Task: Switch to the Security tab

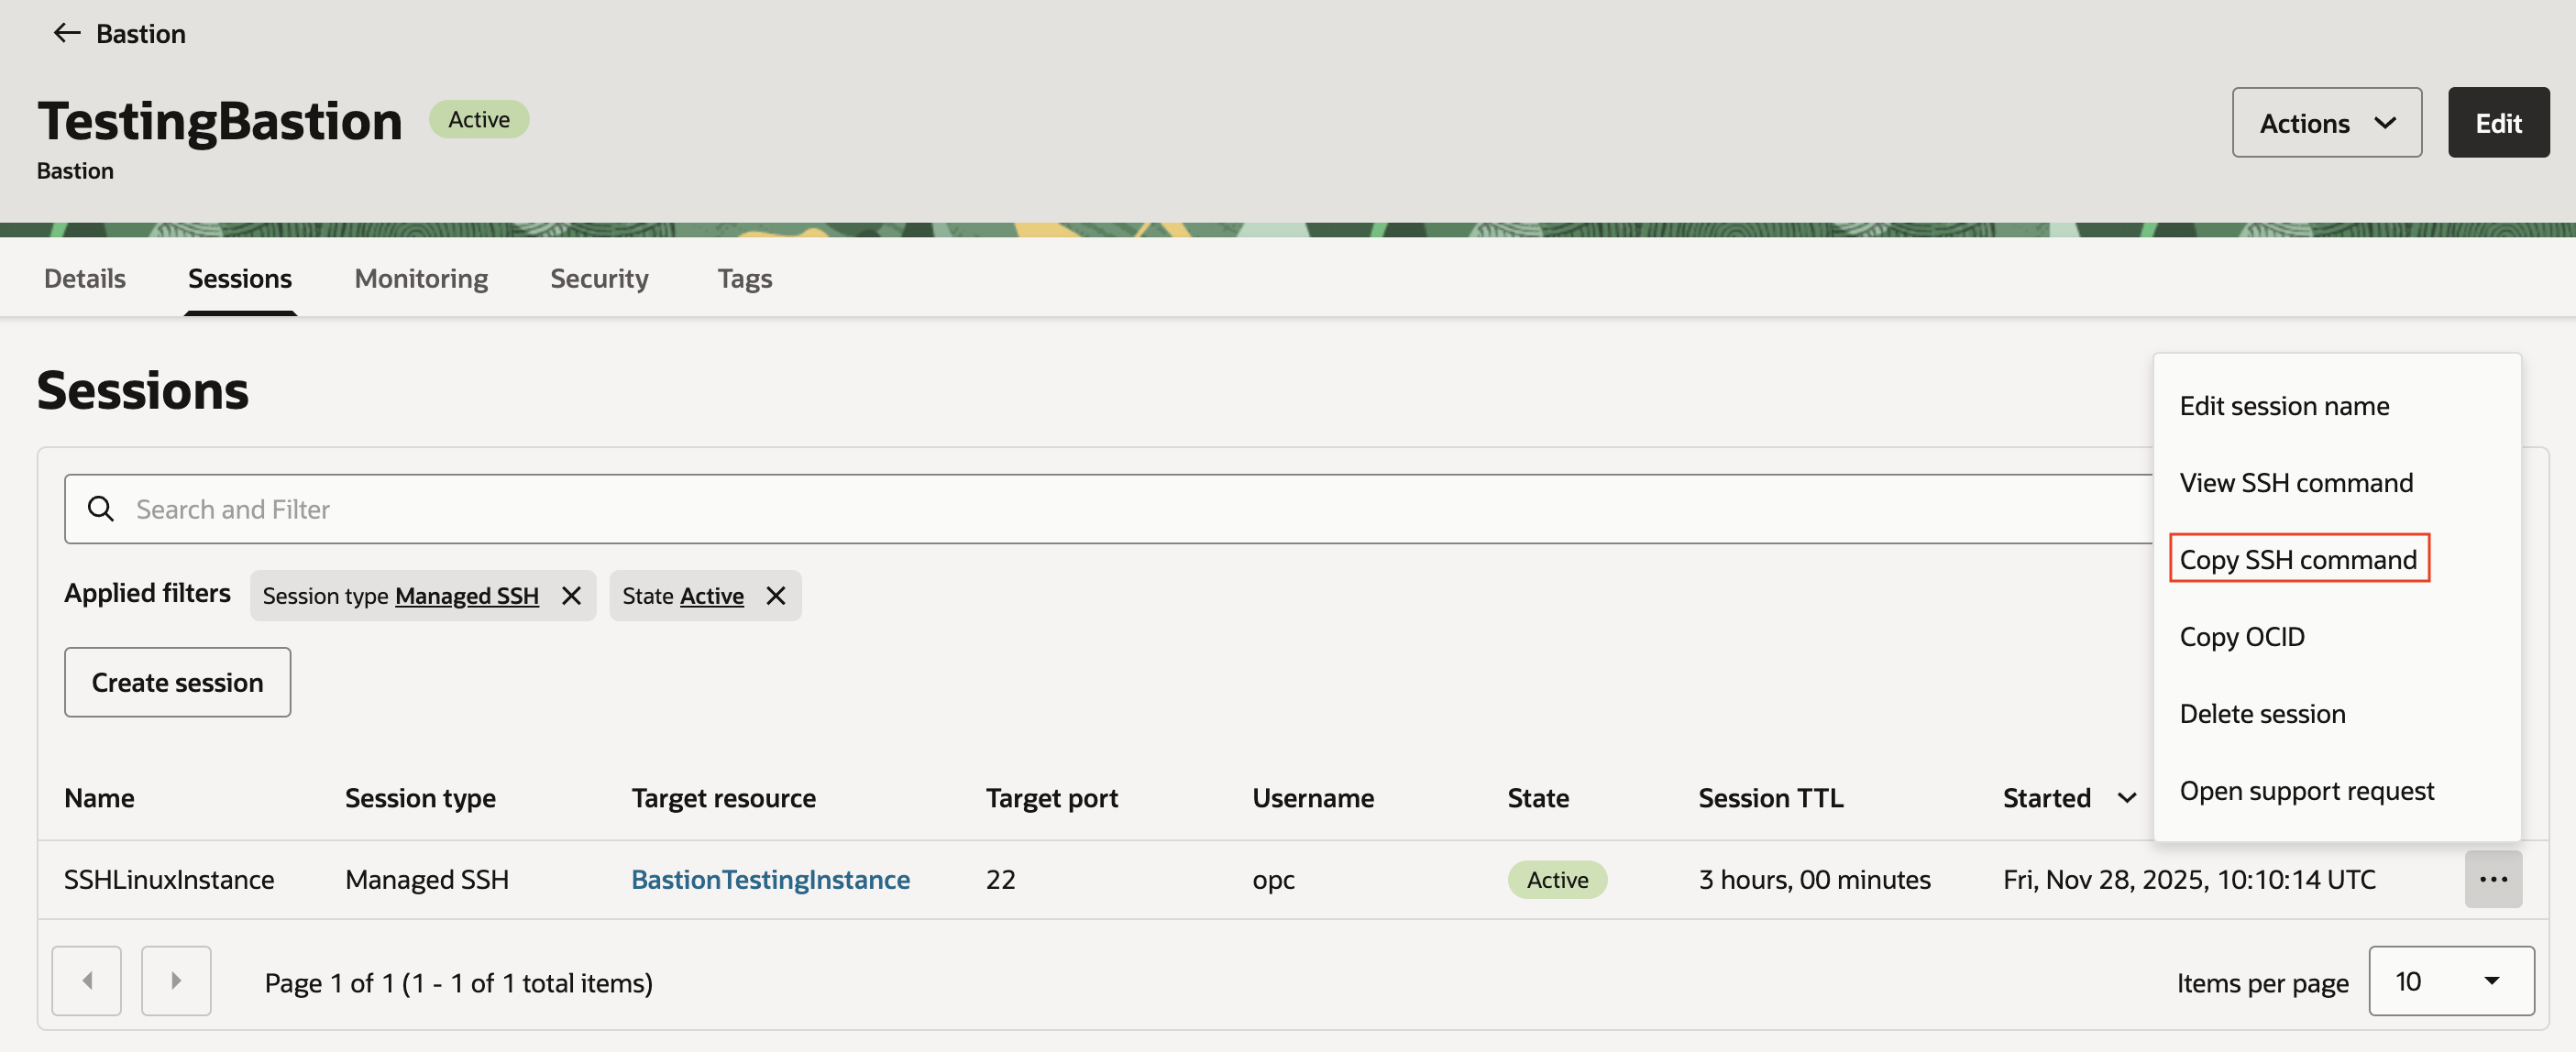Action: [x=599, y=278]
